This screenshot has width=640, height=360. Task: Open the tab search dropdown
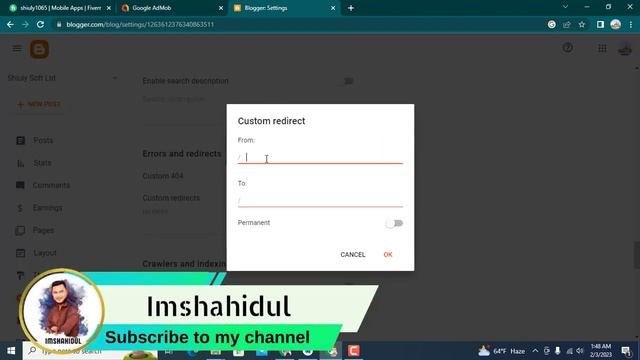[x=565, y=7]
